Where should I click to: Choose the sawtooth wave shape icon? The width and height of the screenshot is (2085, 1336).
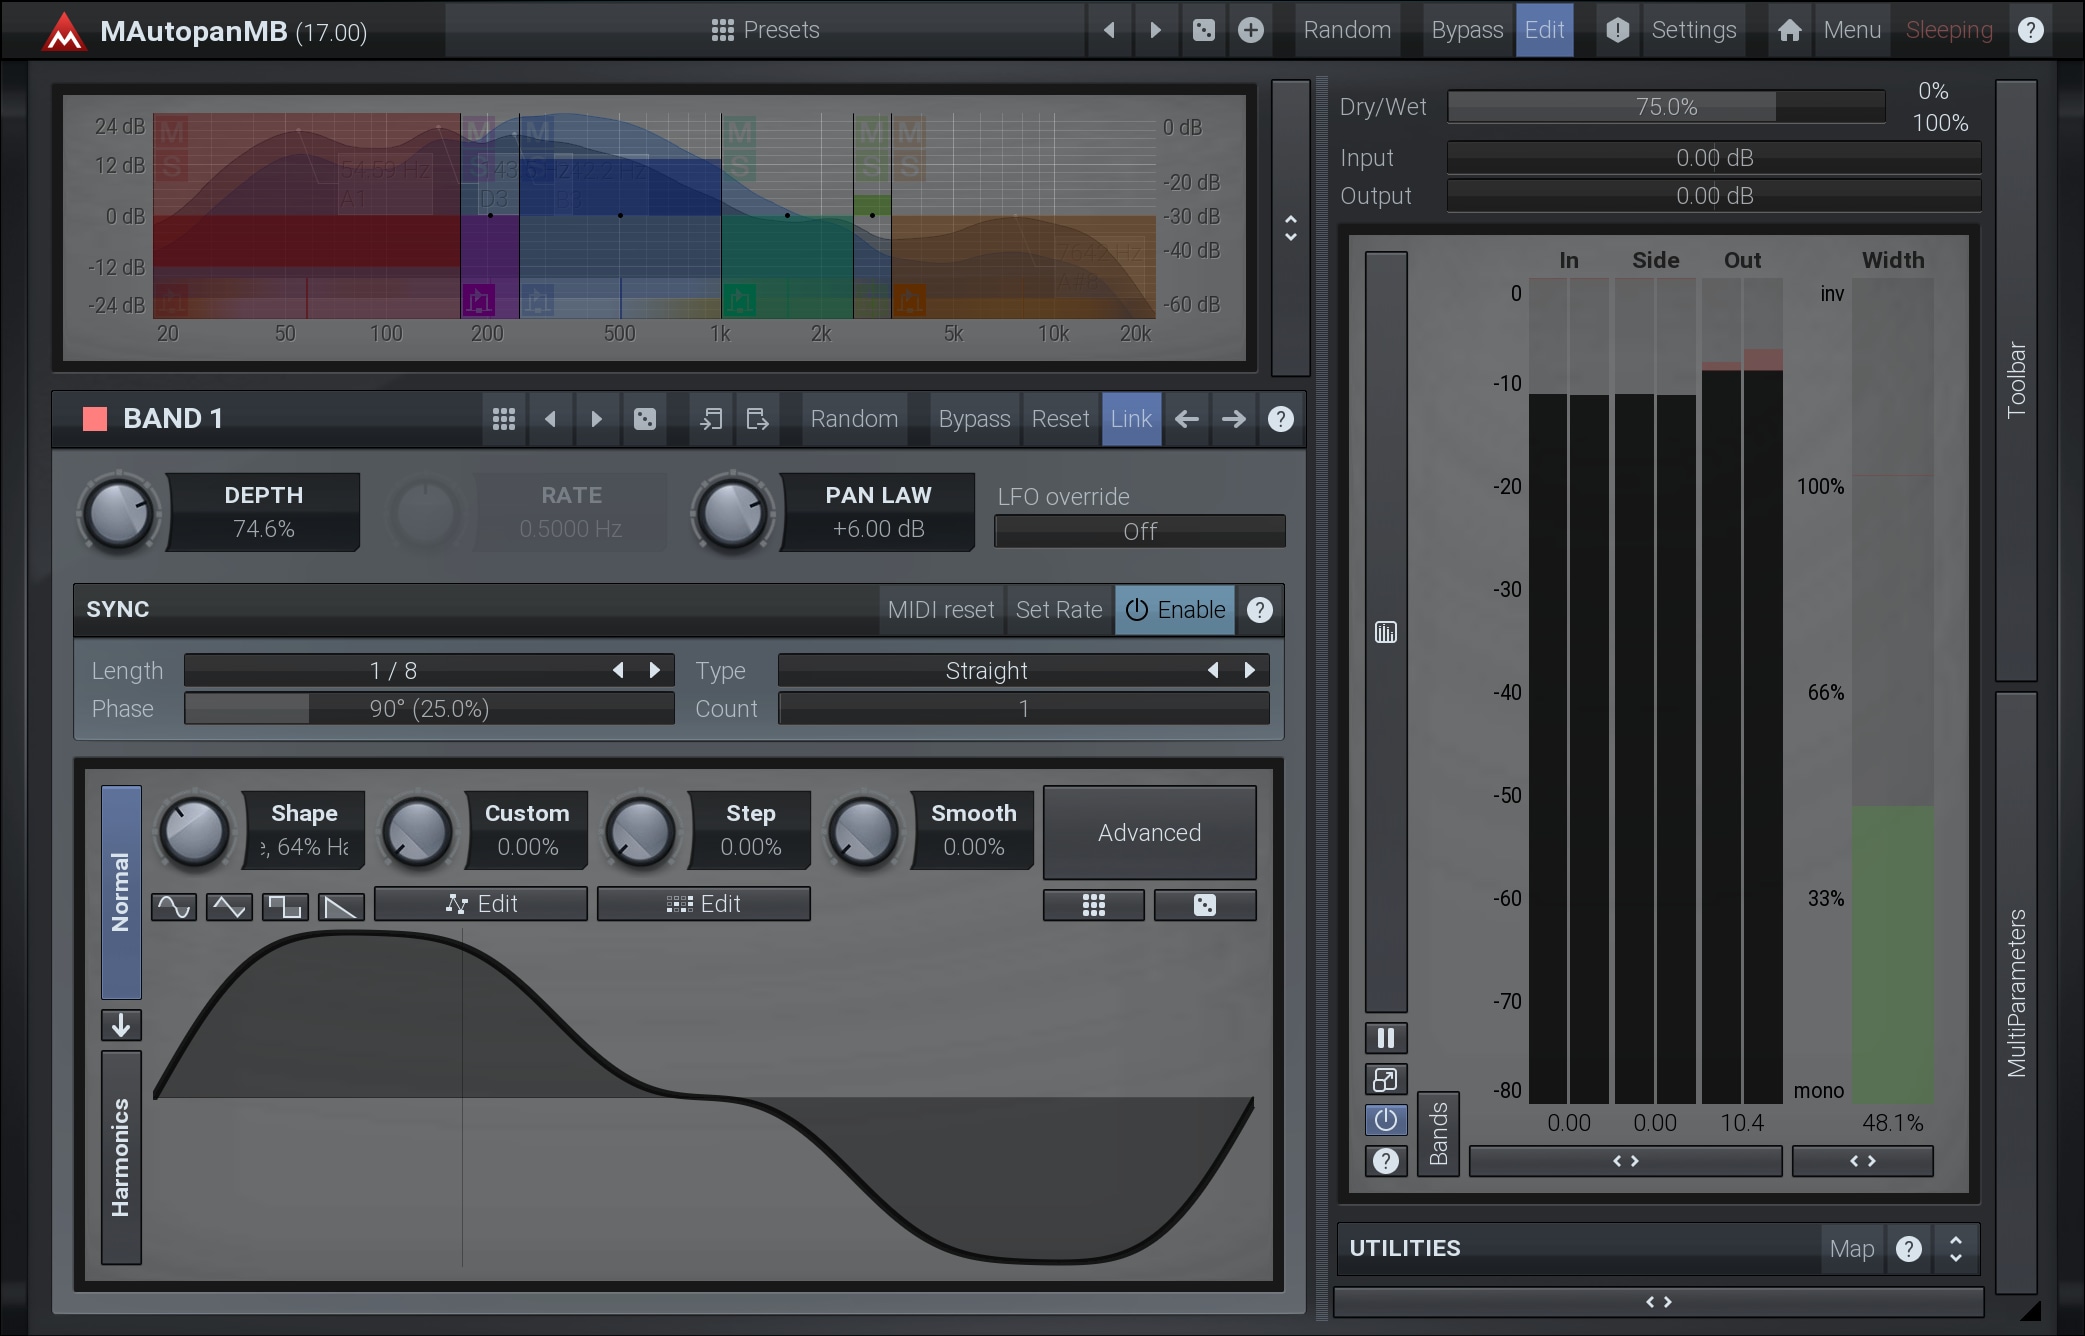coord(341,906)
